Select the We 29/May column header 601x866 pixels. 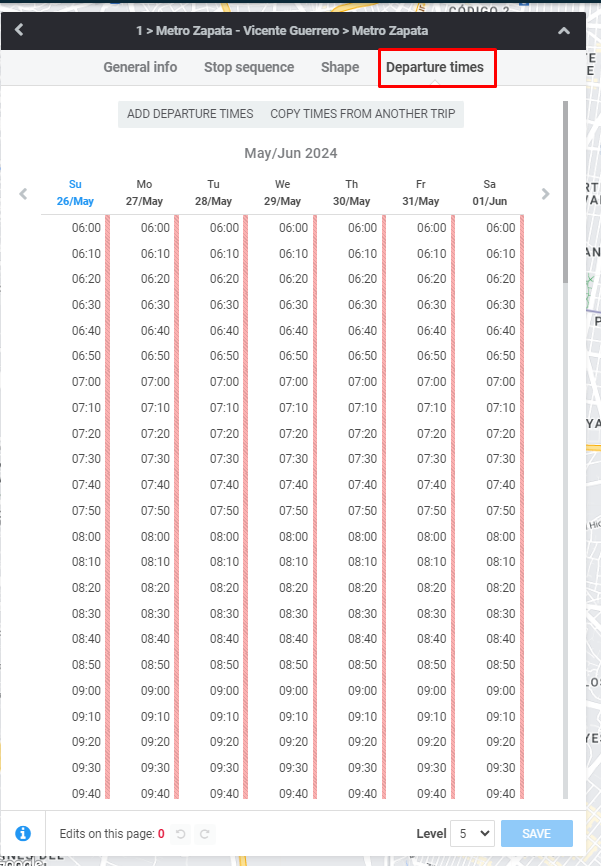click(282, 193)
